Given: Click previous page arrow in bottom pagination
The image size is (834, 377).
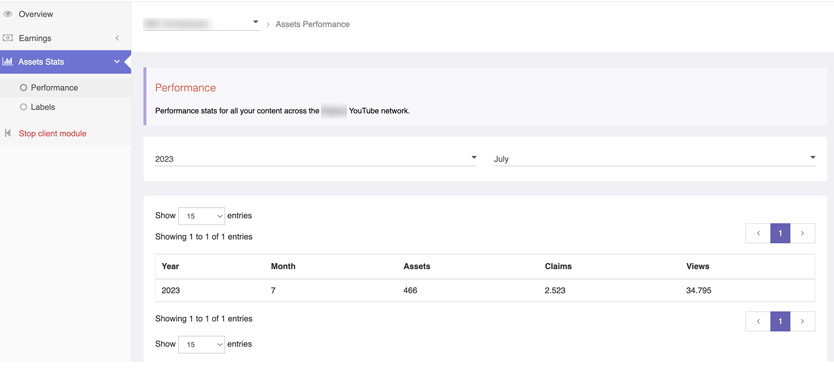Looking at the screenshot, I should [758, 321].
